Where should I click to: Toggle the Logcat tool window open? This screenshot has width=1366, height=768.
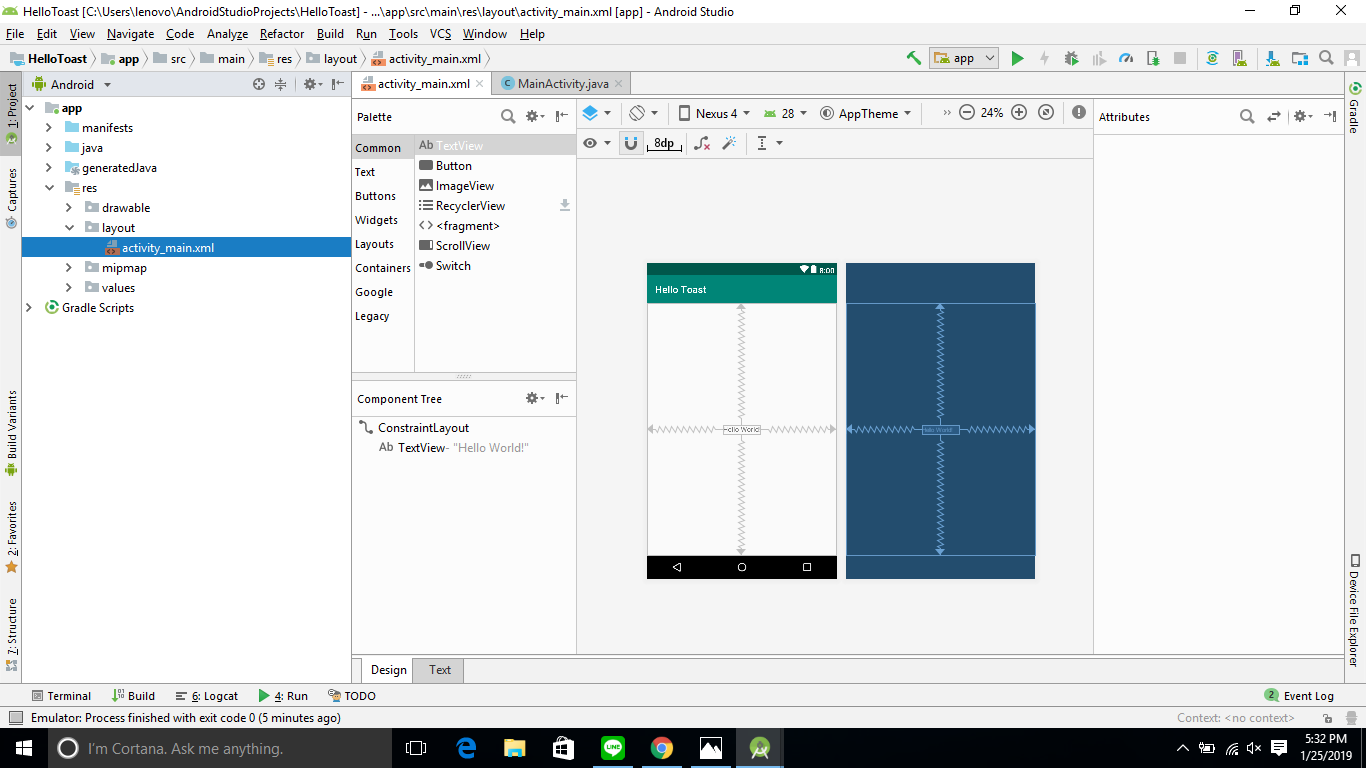(207, 695)
